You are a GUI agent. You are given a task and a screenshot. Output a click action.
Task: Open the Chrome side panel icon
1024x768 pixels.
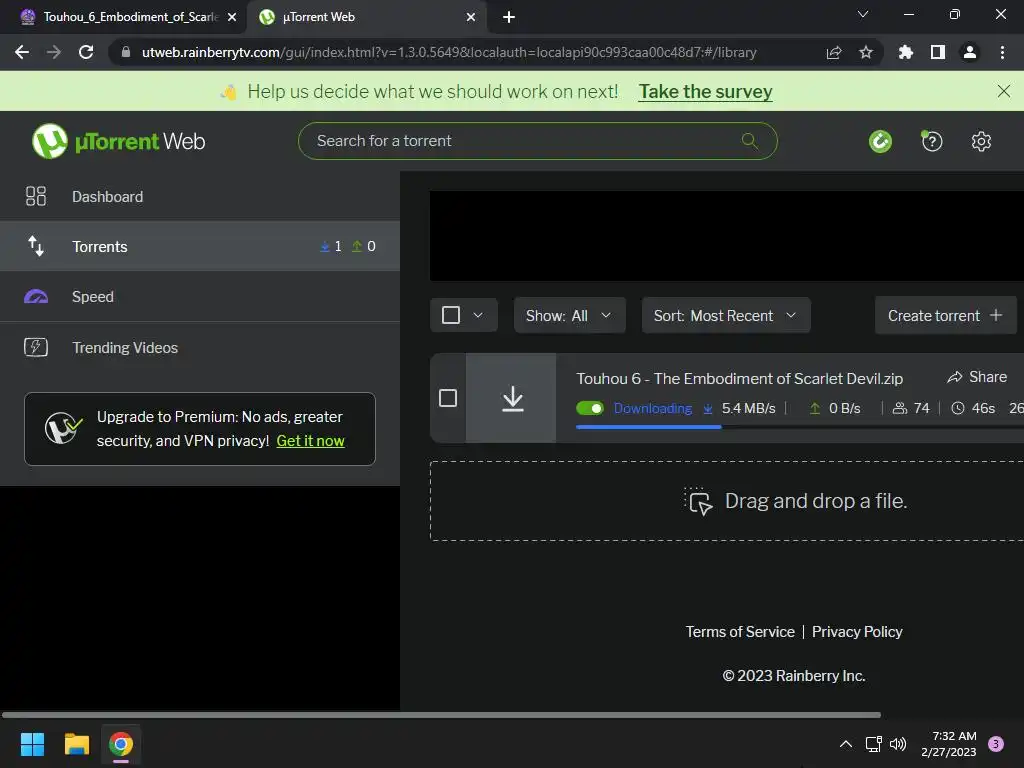938,52
